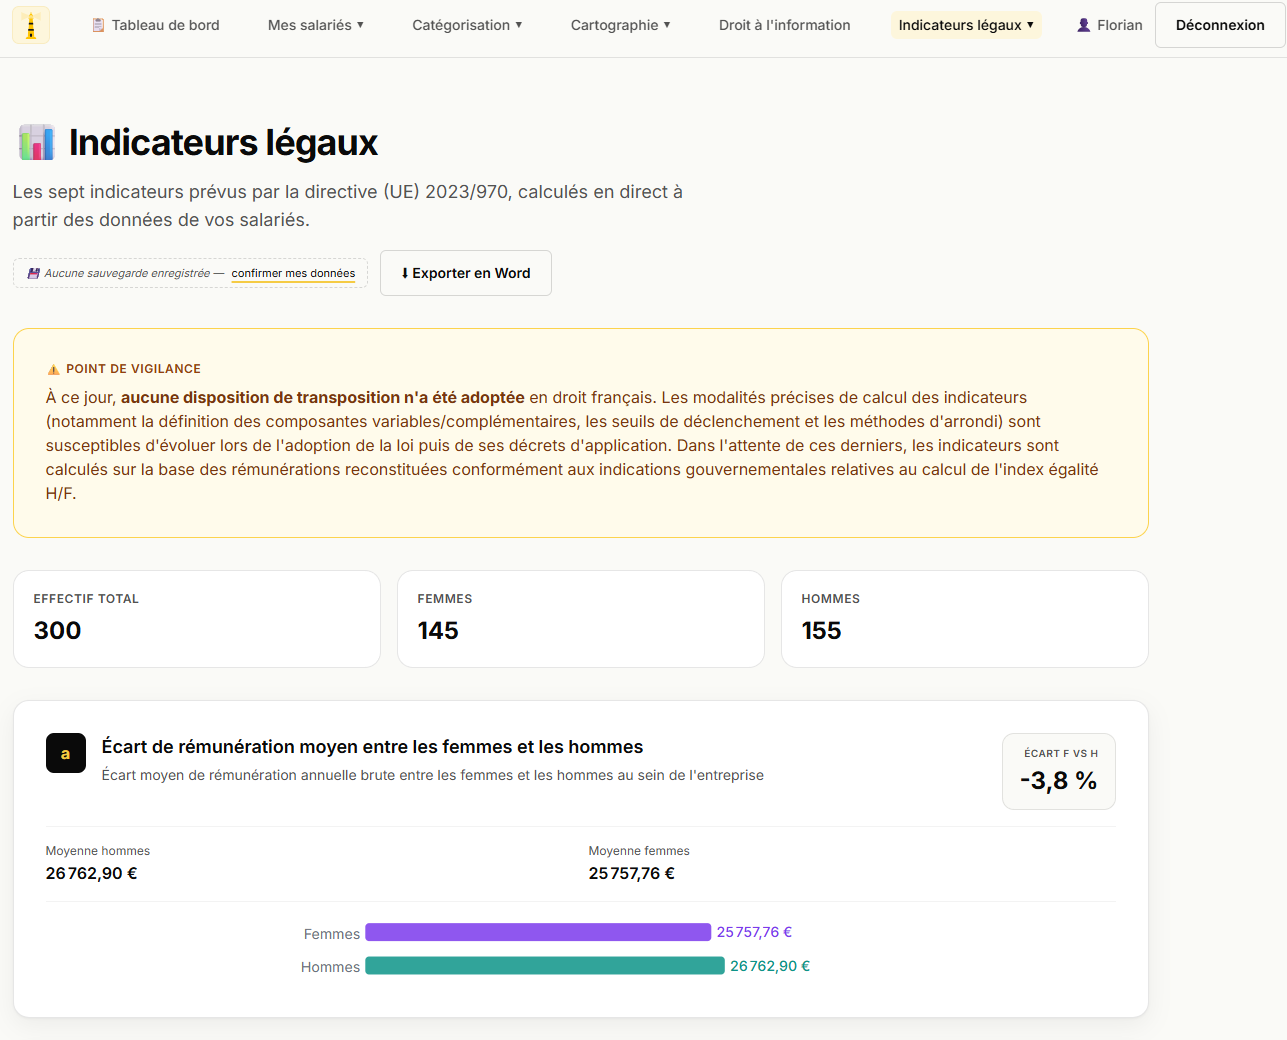
Task: Click the bar chart icon beside Indicateurs légaux
Action: (x=37, y=143)
